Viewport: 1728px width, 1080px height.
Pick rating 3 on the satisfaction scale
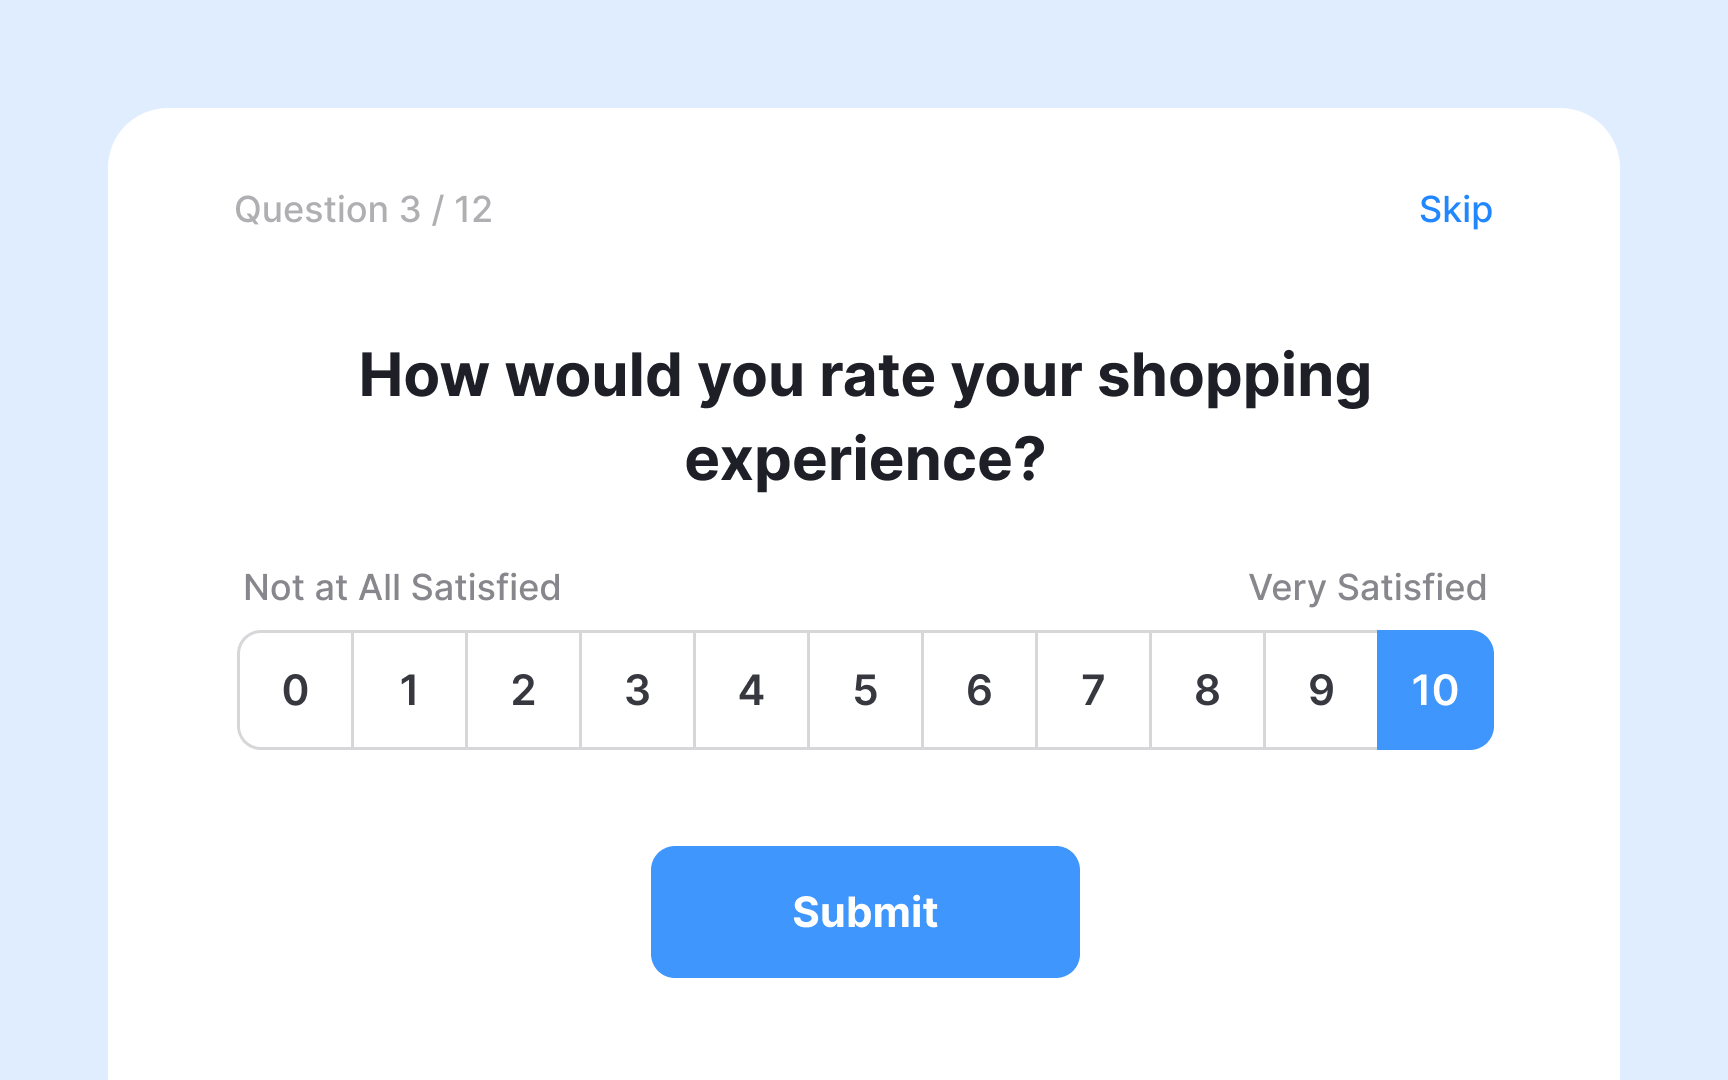[x=637, y=690]
